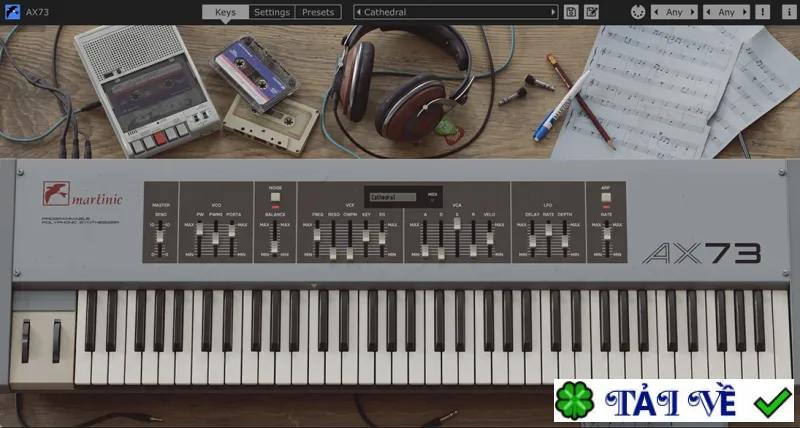
Task: Click the martinic logo on the synth panel
Action: tap(83, 194)
